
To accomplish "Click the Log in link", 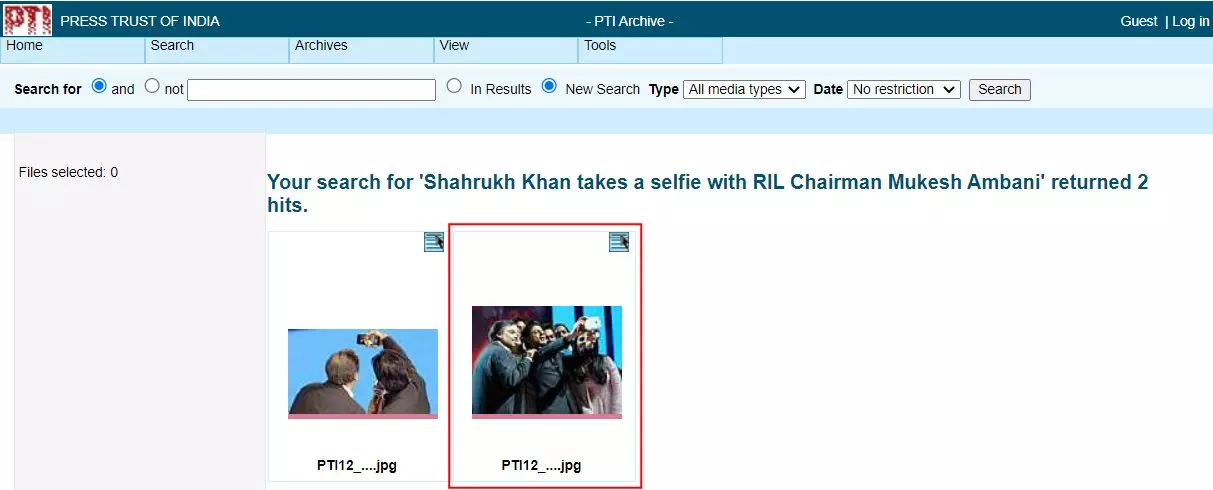I will pyautogui.click(x=1191, y=21).
